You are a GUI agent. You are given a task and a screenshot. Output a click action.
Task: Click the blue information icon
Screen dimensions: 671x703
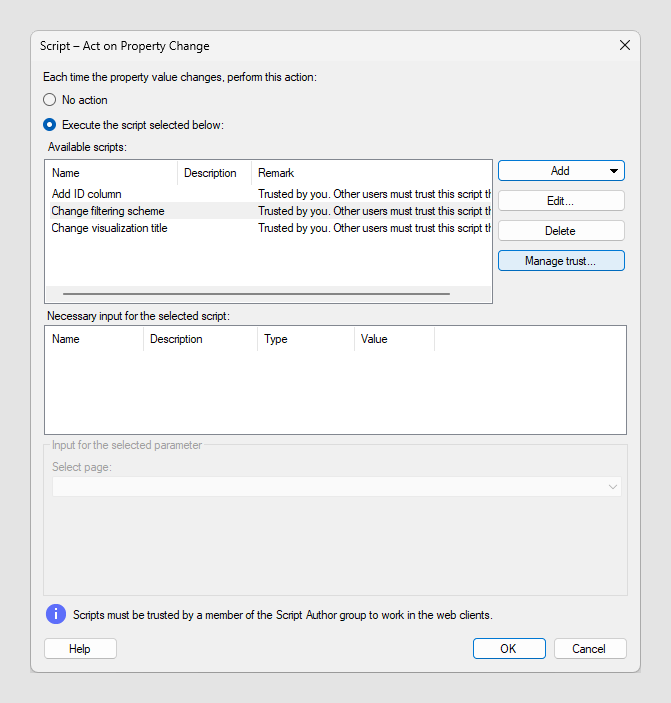[x=56, y=614]
